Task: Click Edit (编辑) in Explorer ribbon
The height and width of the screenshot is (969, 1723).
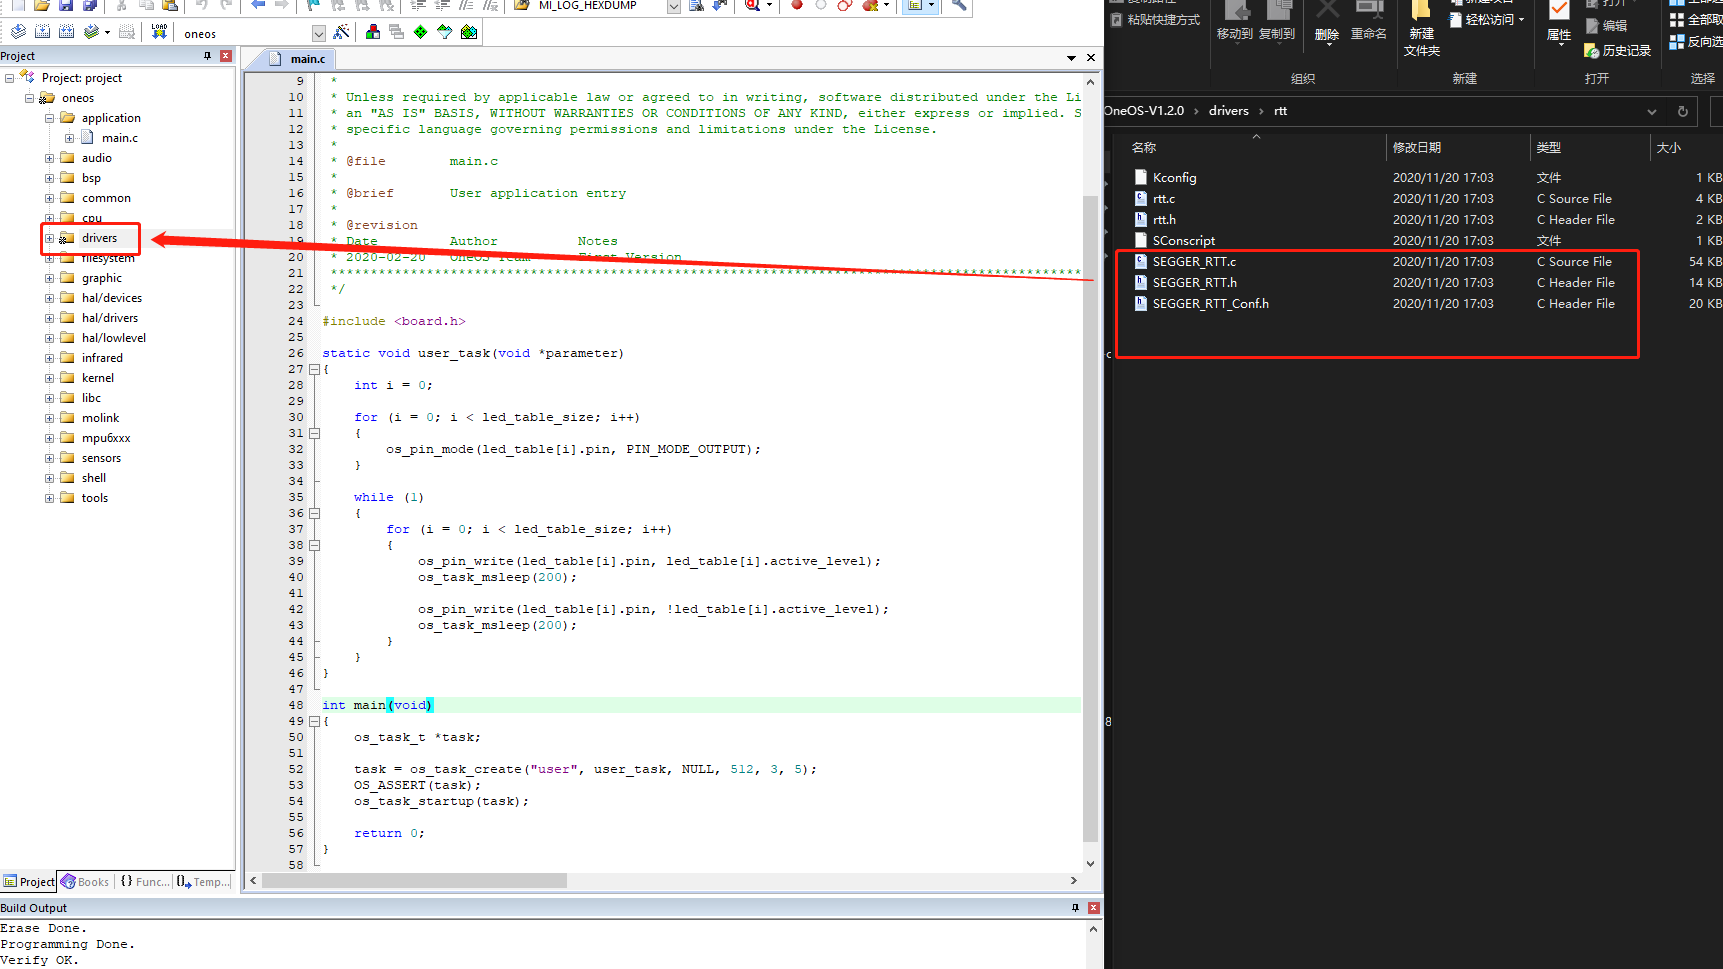Action: [1606, 26]
